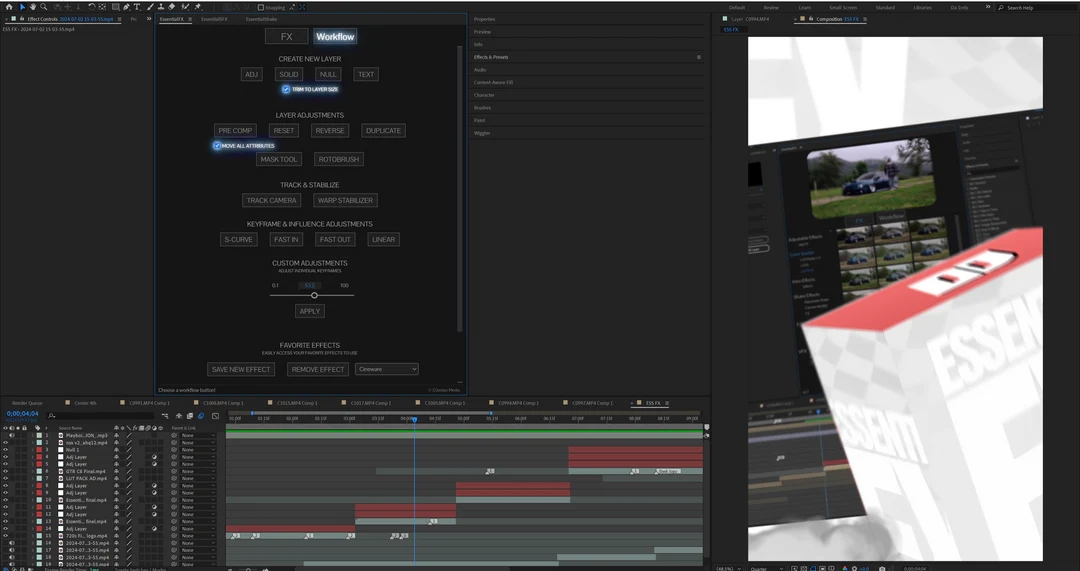Select the Puppet Pin tool
1080x571 pixels.
tap(197, 7)
